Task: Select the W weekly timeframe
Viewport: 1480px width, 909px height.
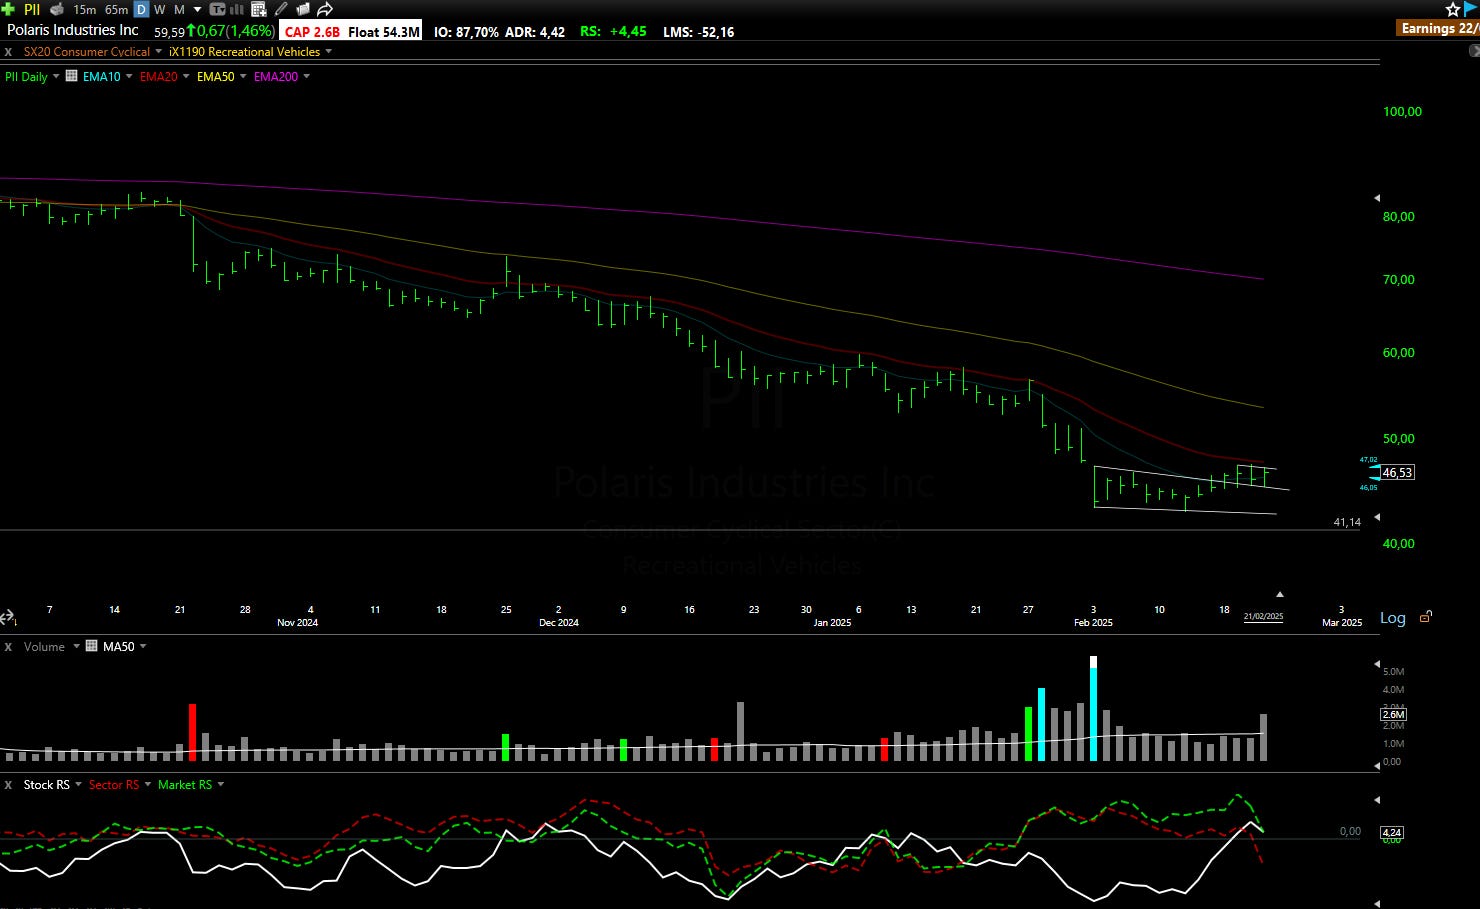Action: [160, 9]
